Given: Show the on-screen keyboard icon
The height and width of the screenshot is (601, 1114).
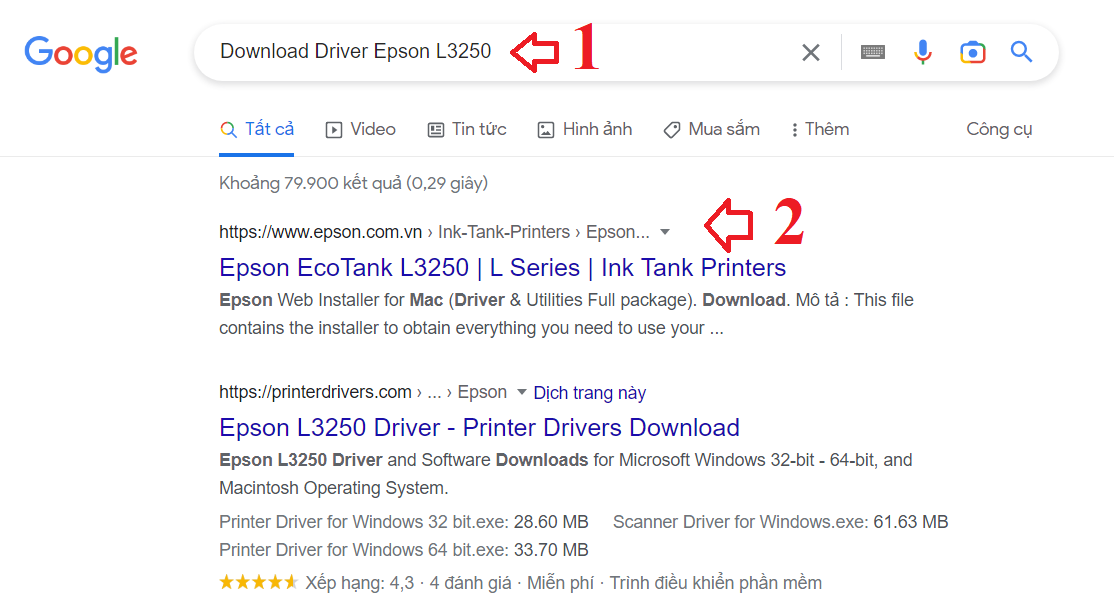Looking at the screenshot, I should tap(872, 52).
